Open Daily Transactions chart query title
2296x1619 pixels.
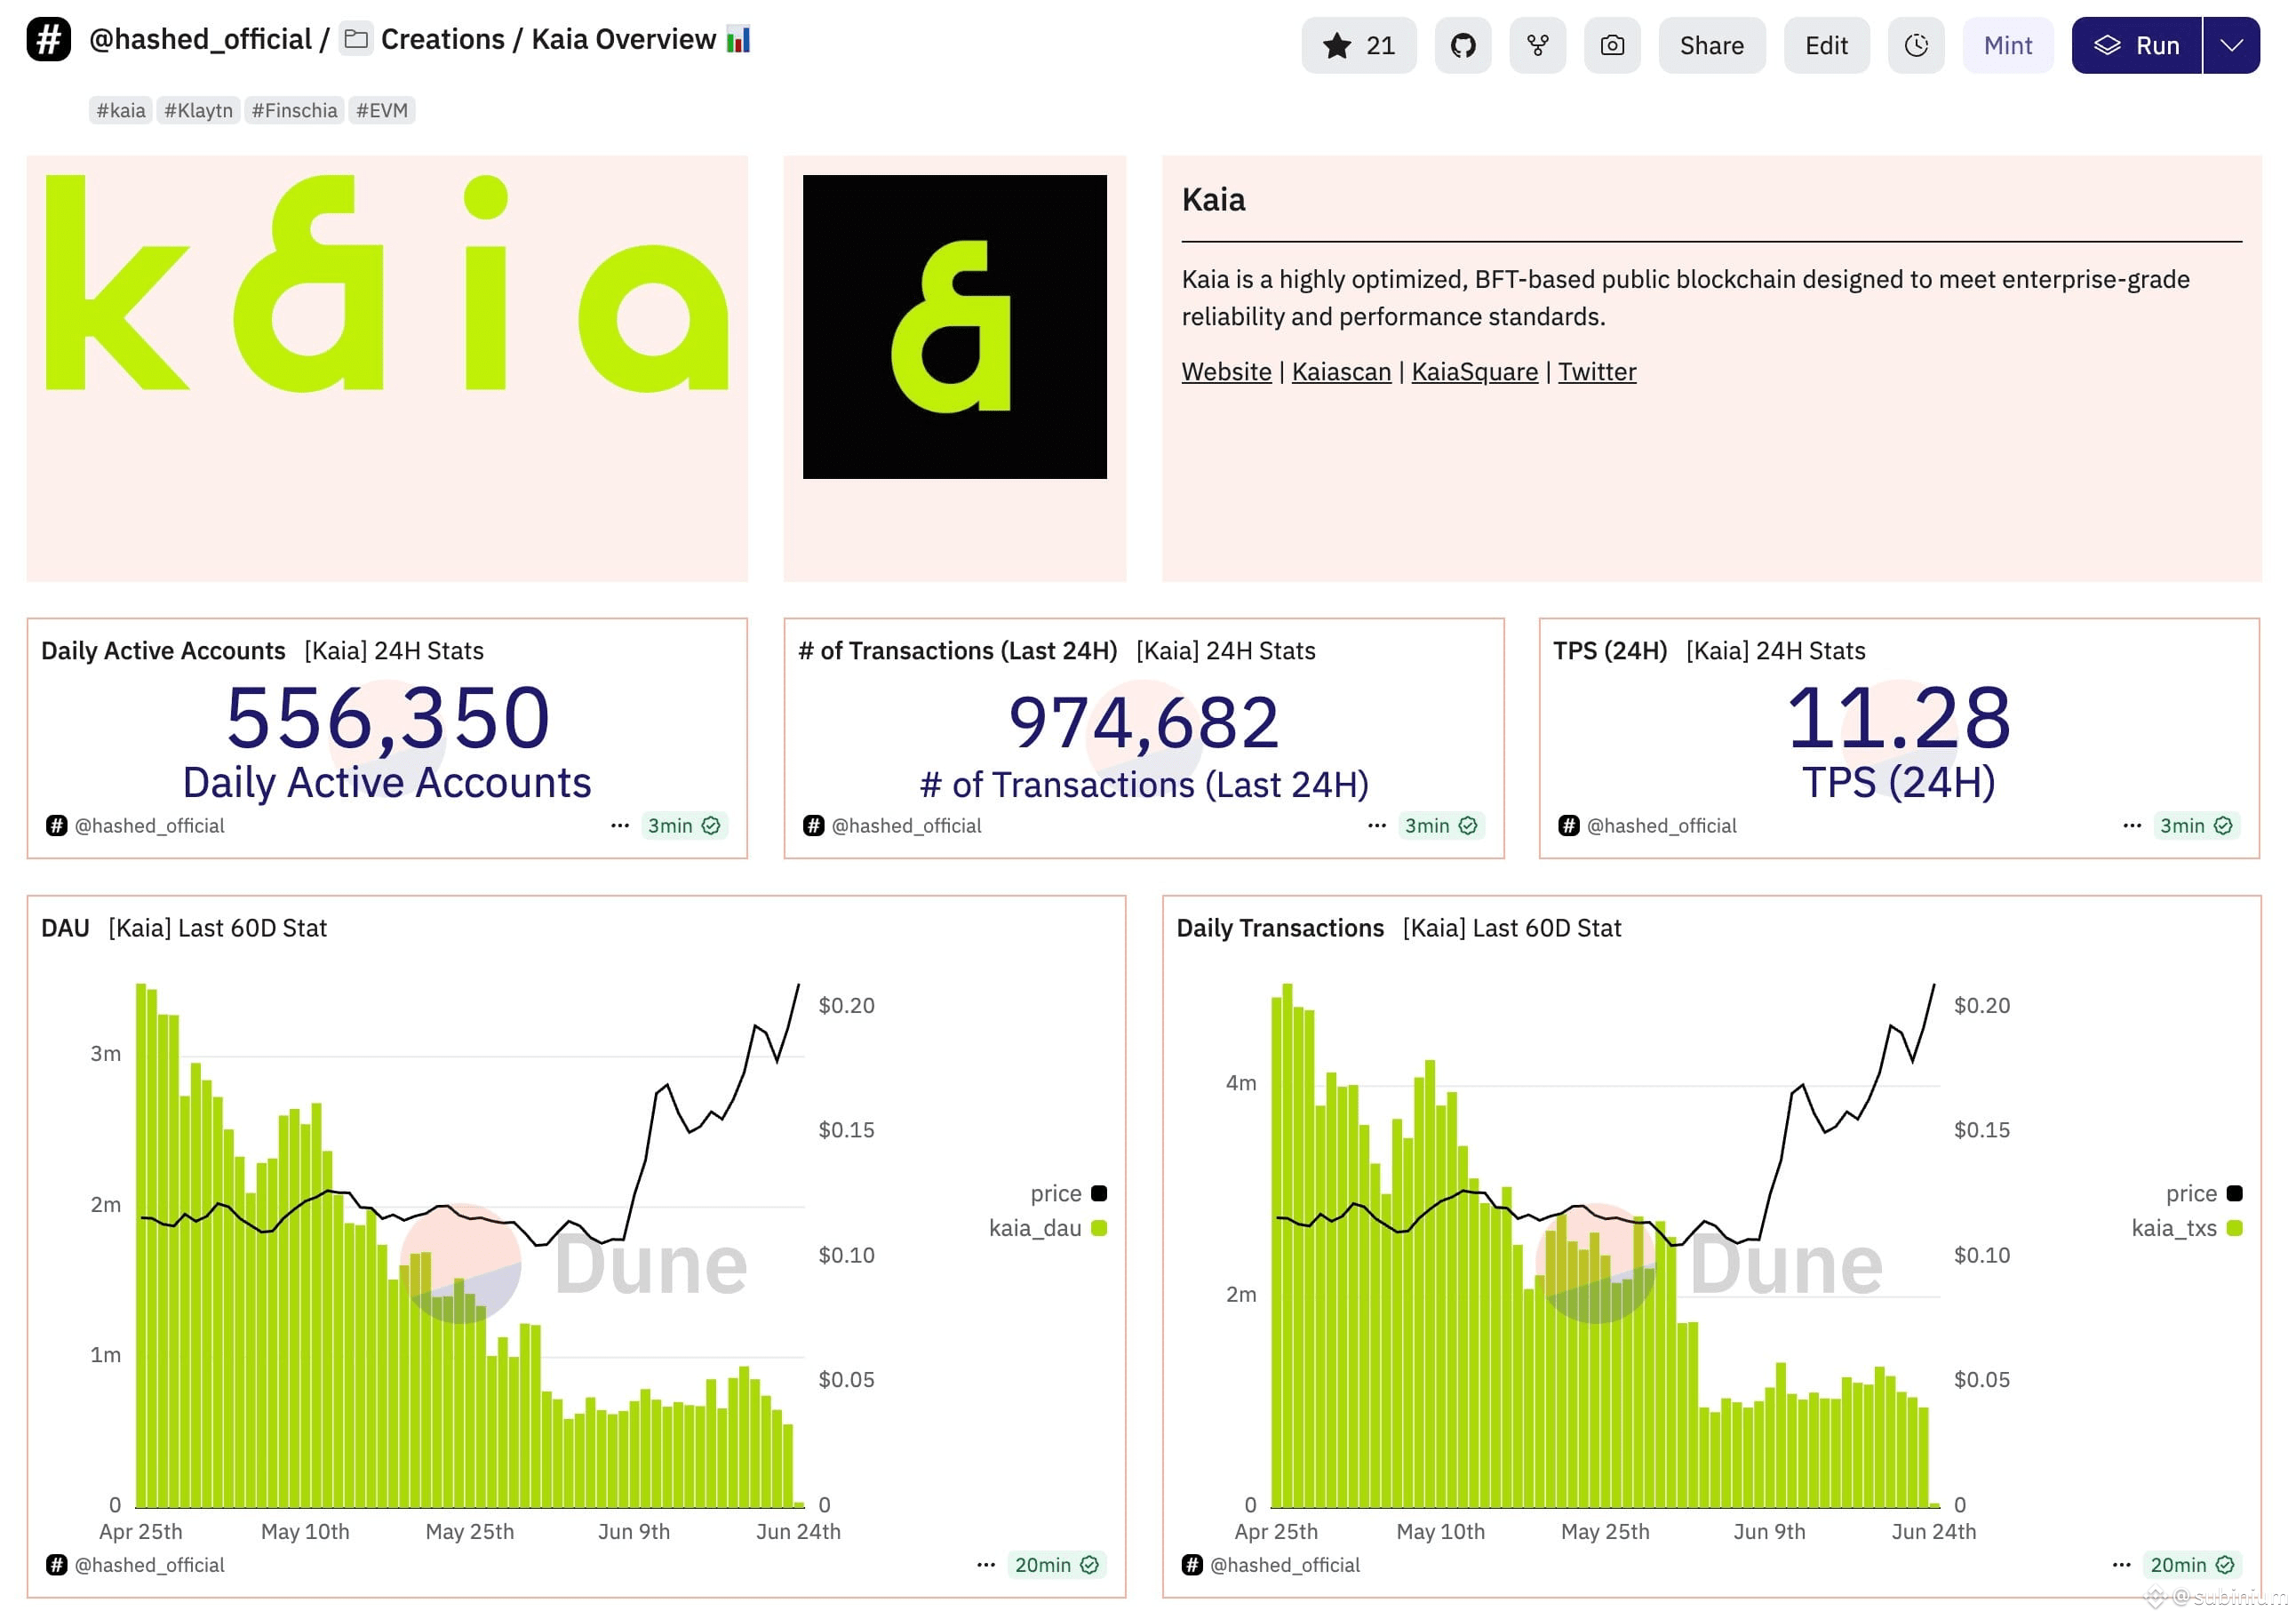[x=1280, y=928]
